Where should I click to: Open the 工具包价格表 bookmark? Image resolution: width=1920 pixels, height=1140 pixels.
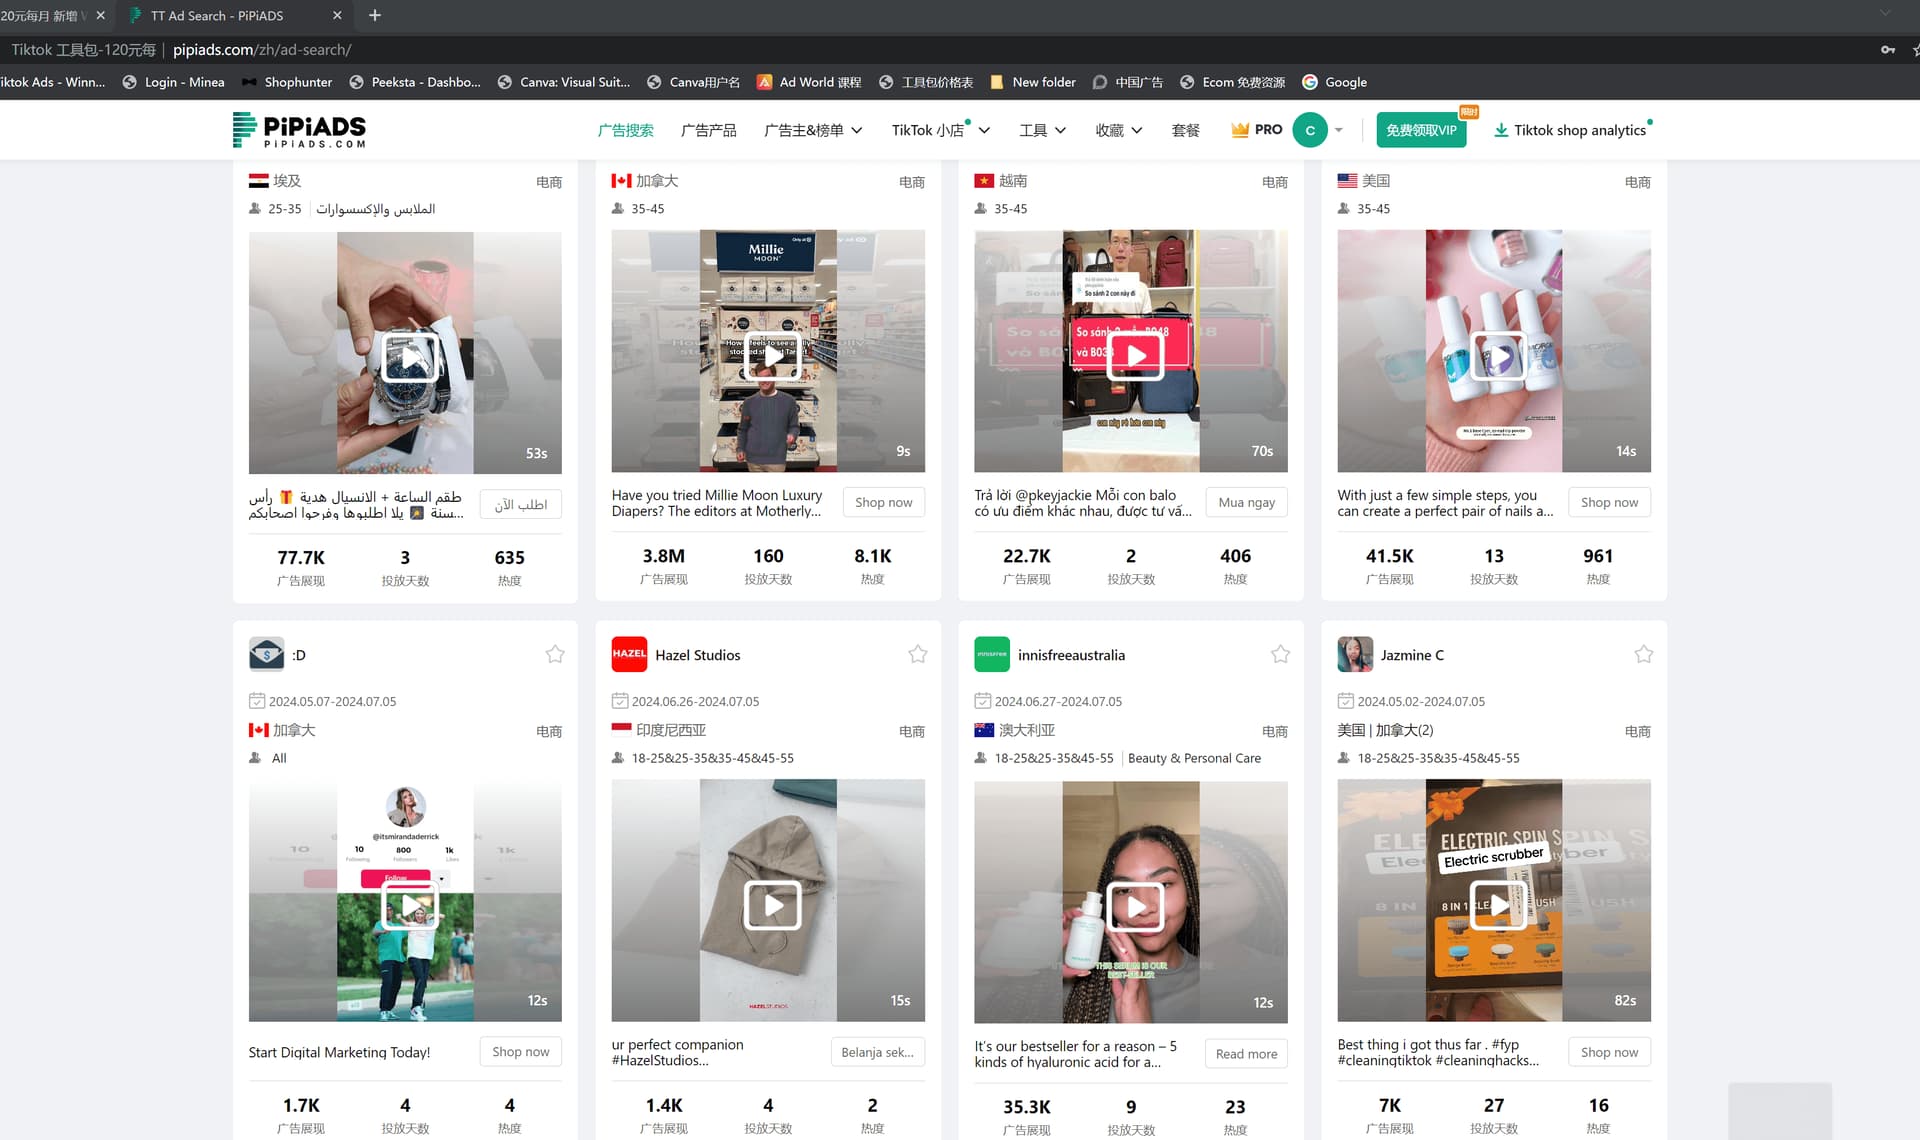pyautogui.click(x=926, y=82)
